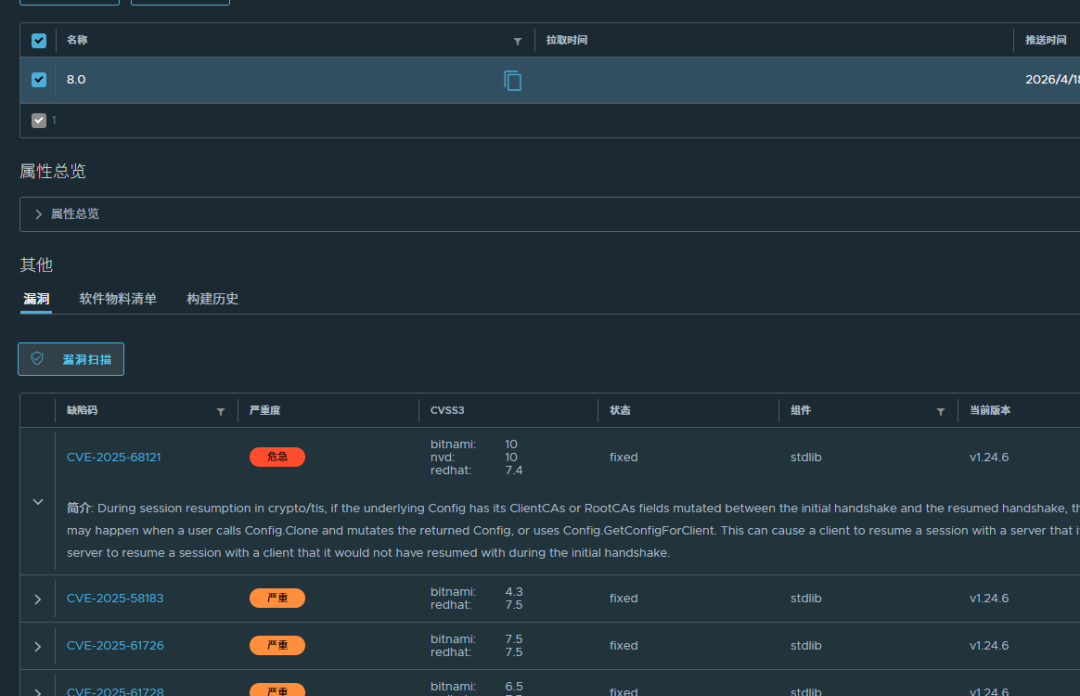Click the 缺陷码 column header label
Screen dimensions: 1080x696
(82, 411)
